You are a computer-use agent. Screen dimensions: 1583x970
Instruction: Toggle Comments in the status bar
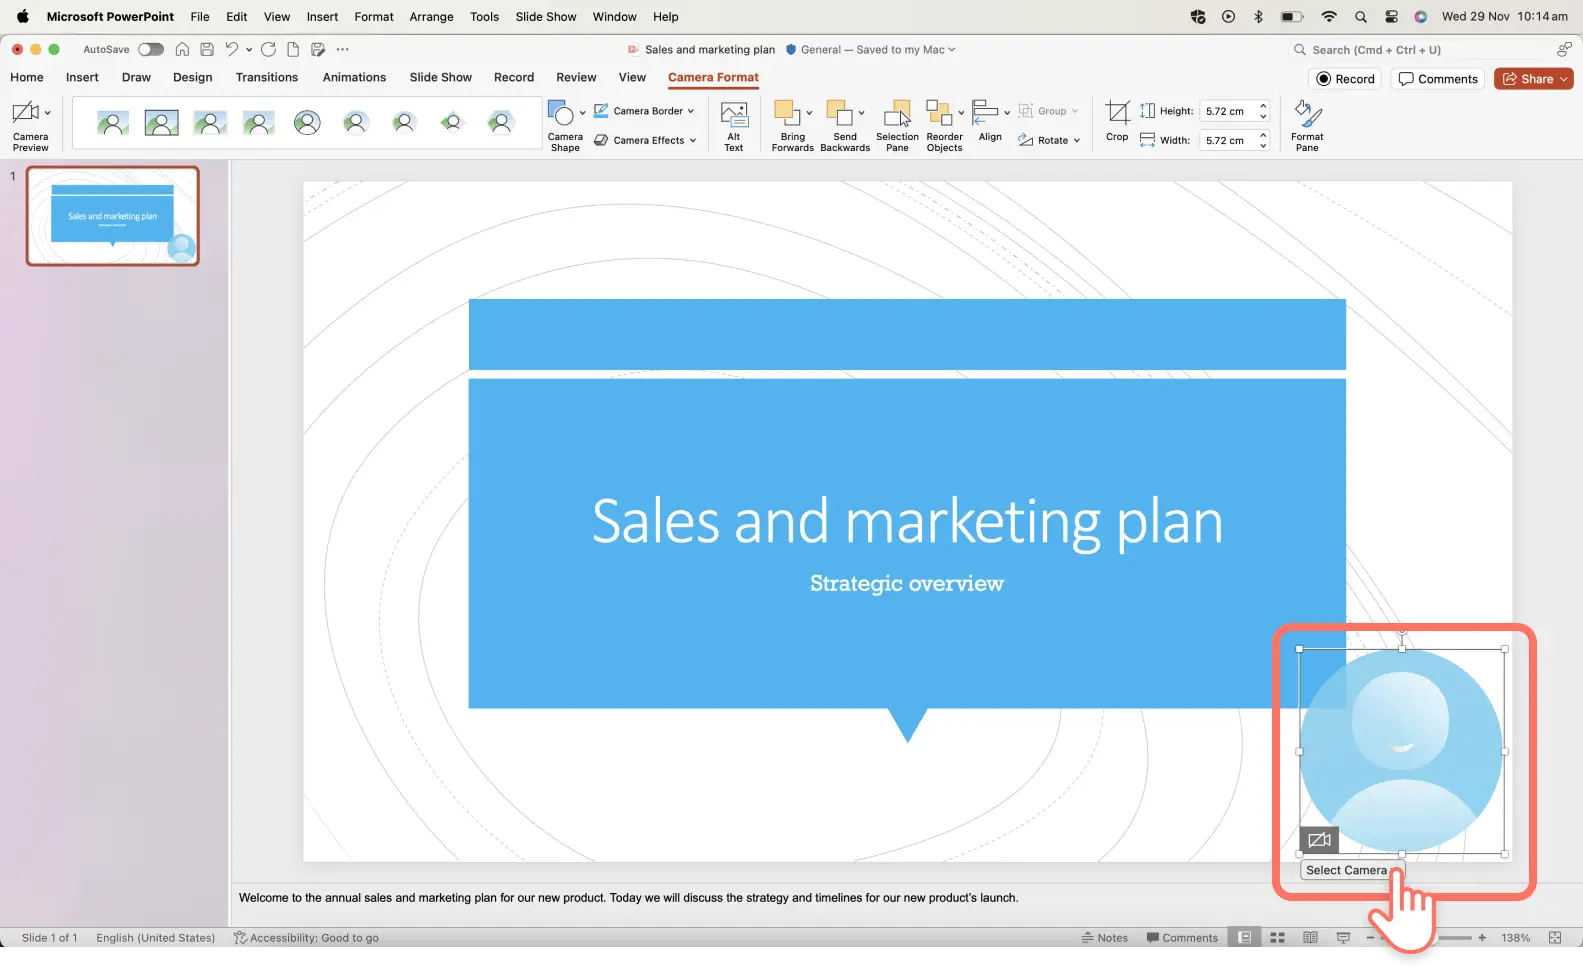tap(1182, 938)
